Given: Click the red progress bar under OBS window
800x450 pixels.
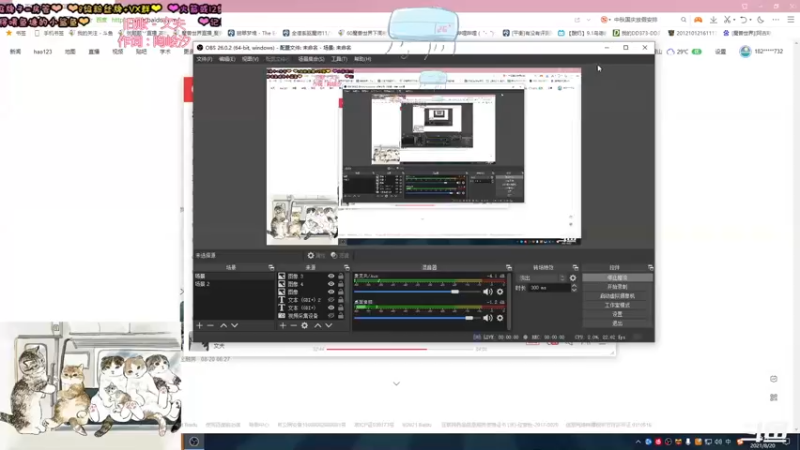Looking at the screenshot, I should pyautogui.click(x=377, y=349).
